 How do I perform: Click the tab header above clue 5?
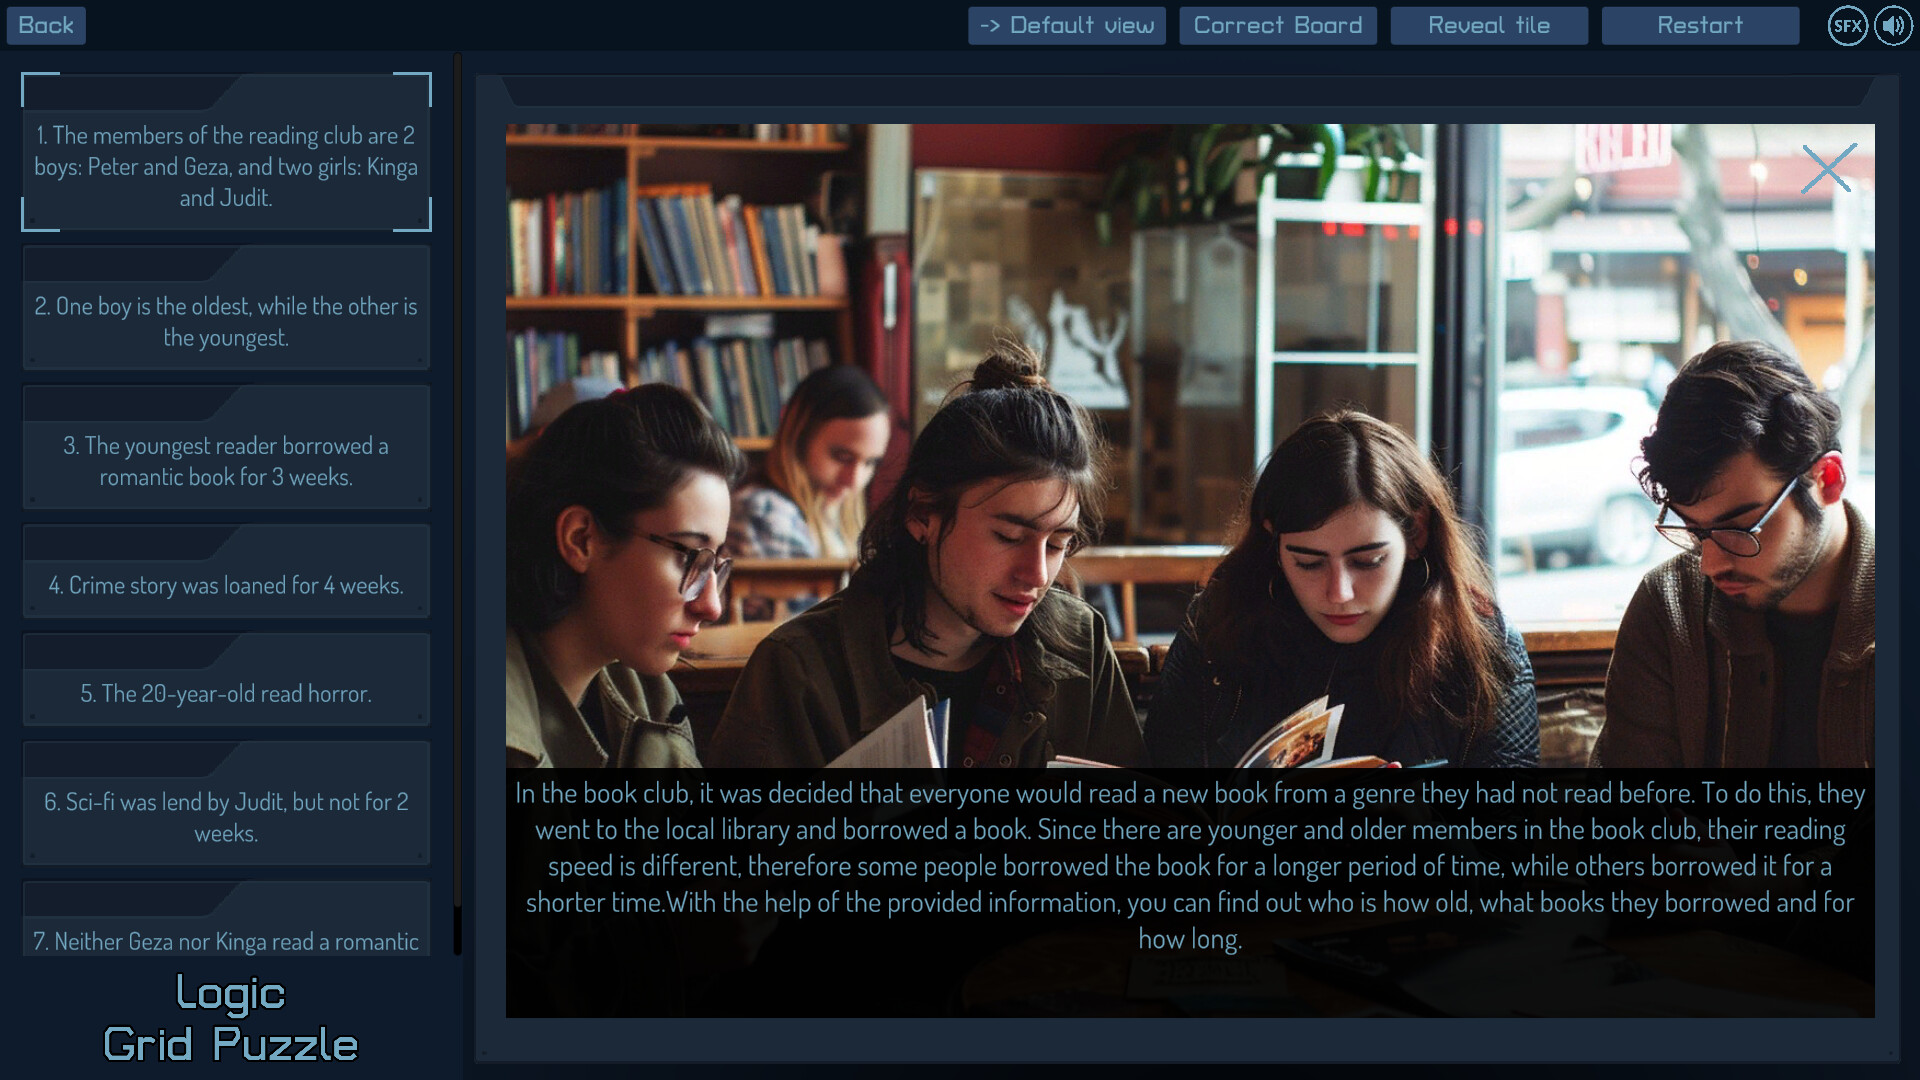tap(120, 649)
